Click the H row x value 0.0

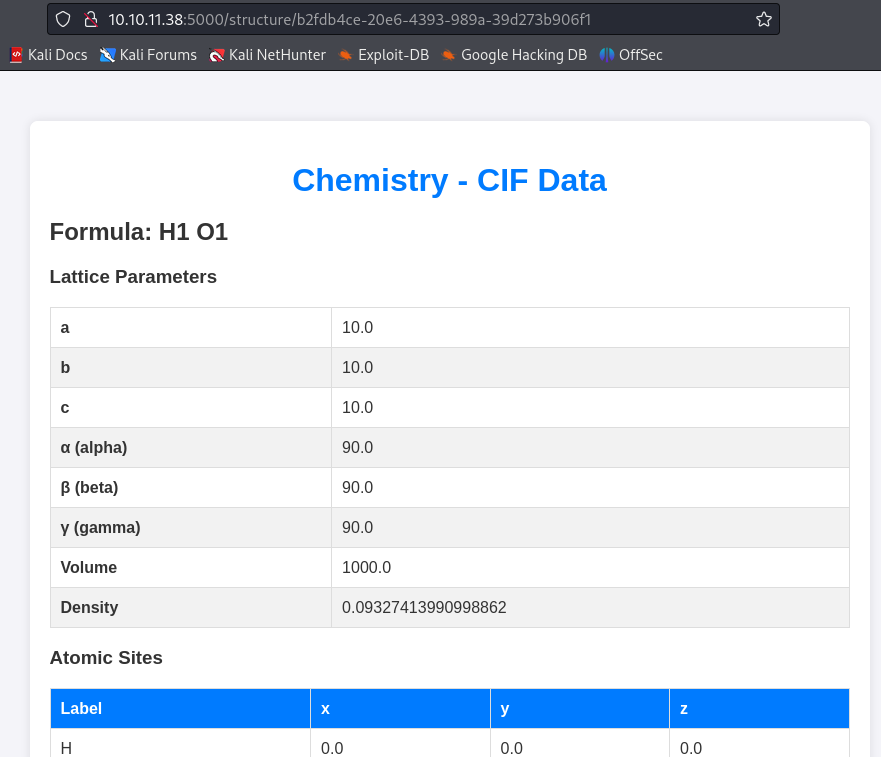pos(332,749)
